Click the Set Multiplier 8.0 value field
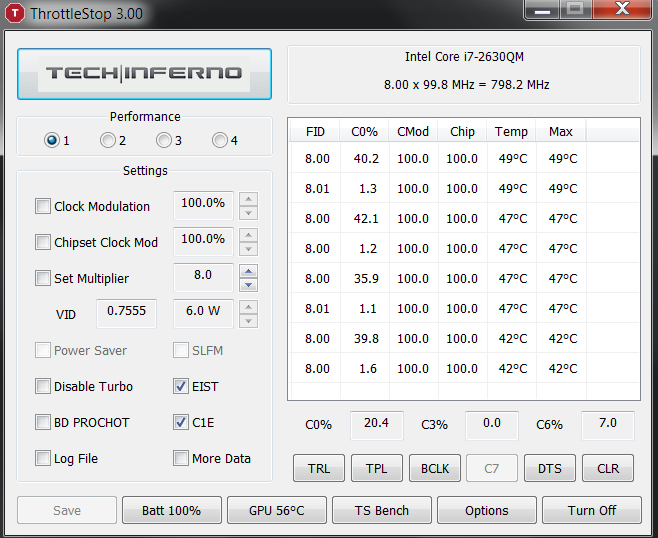The image size is (658, 538). [x=203, y=278]
